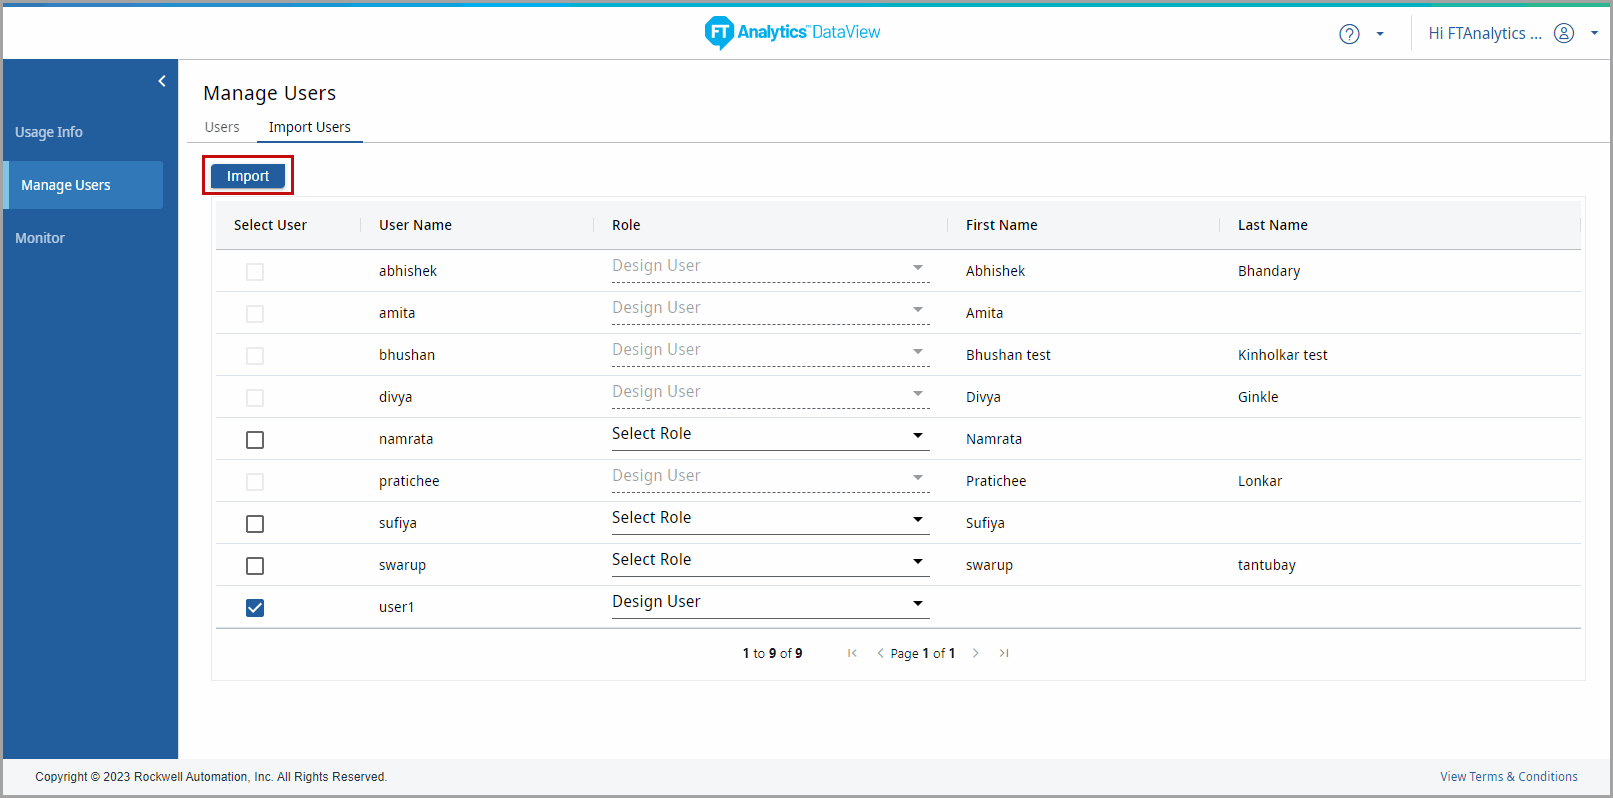The height and width of the screenshot is (798, 1613).
Task: Open View Terms & Conditions link
Action: click(1509, 777)
